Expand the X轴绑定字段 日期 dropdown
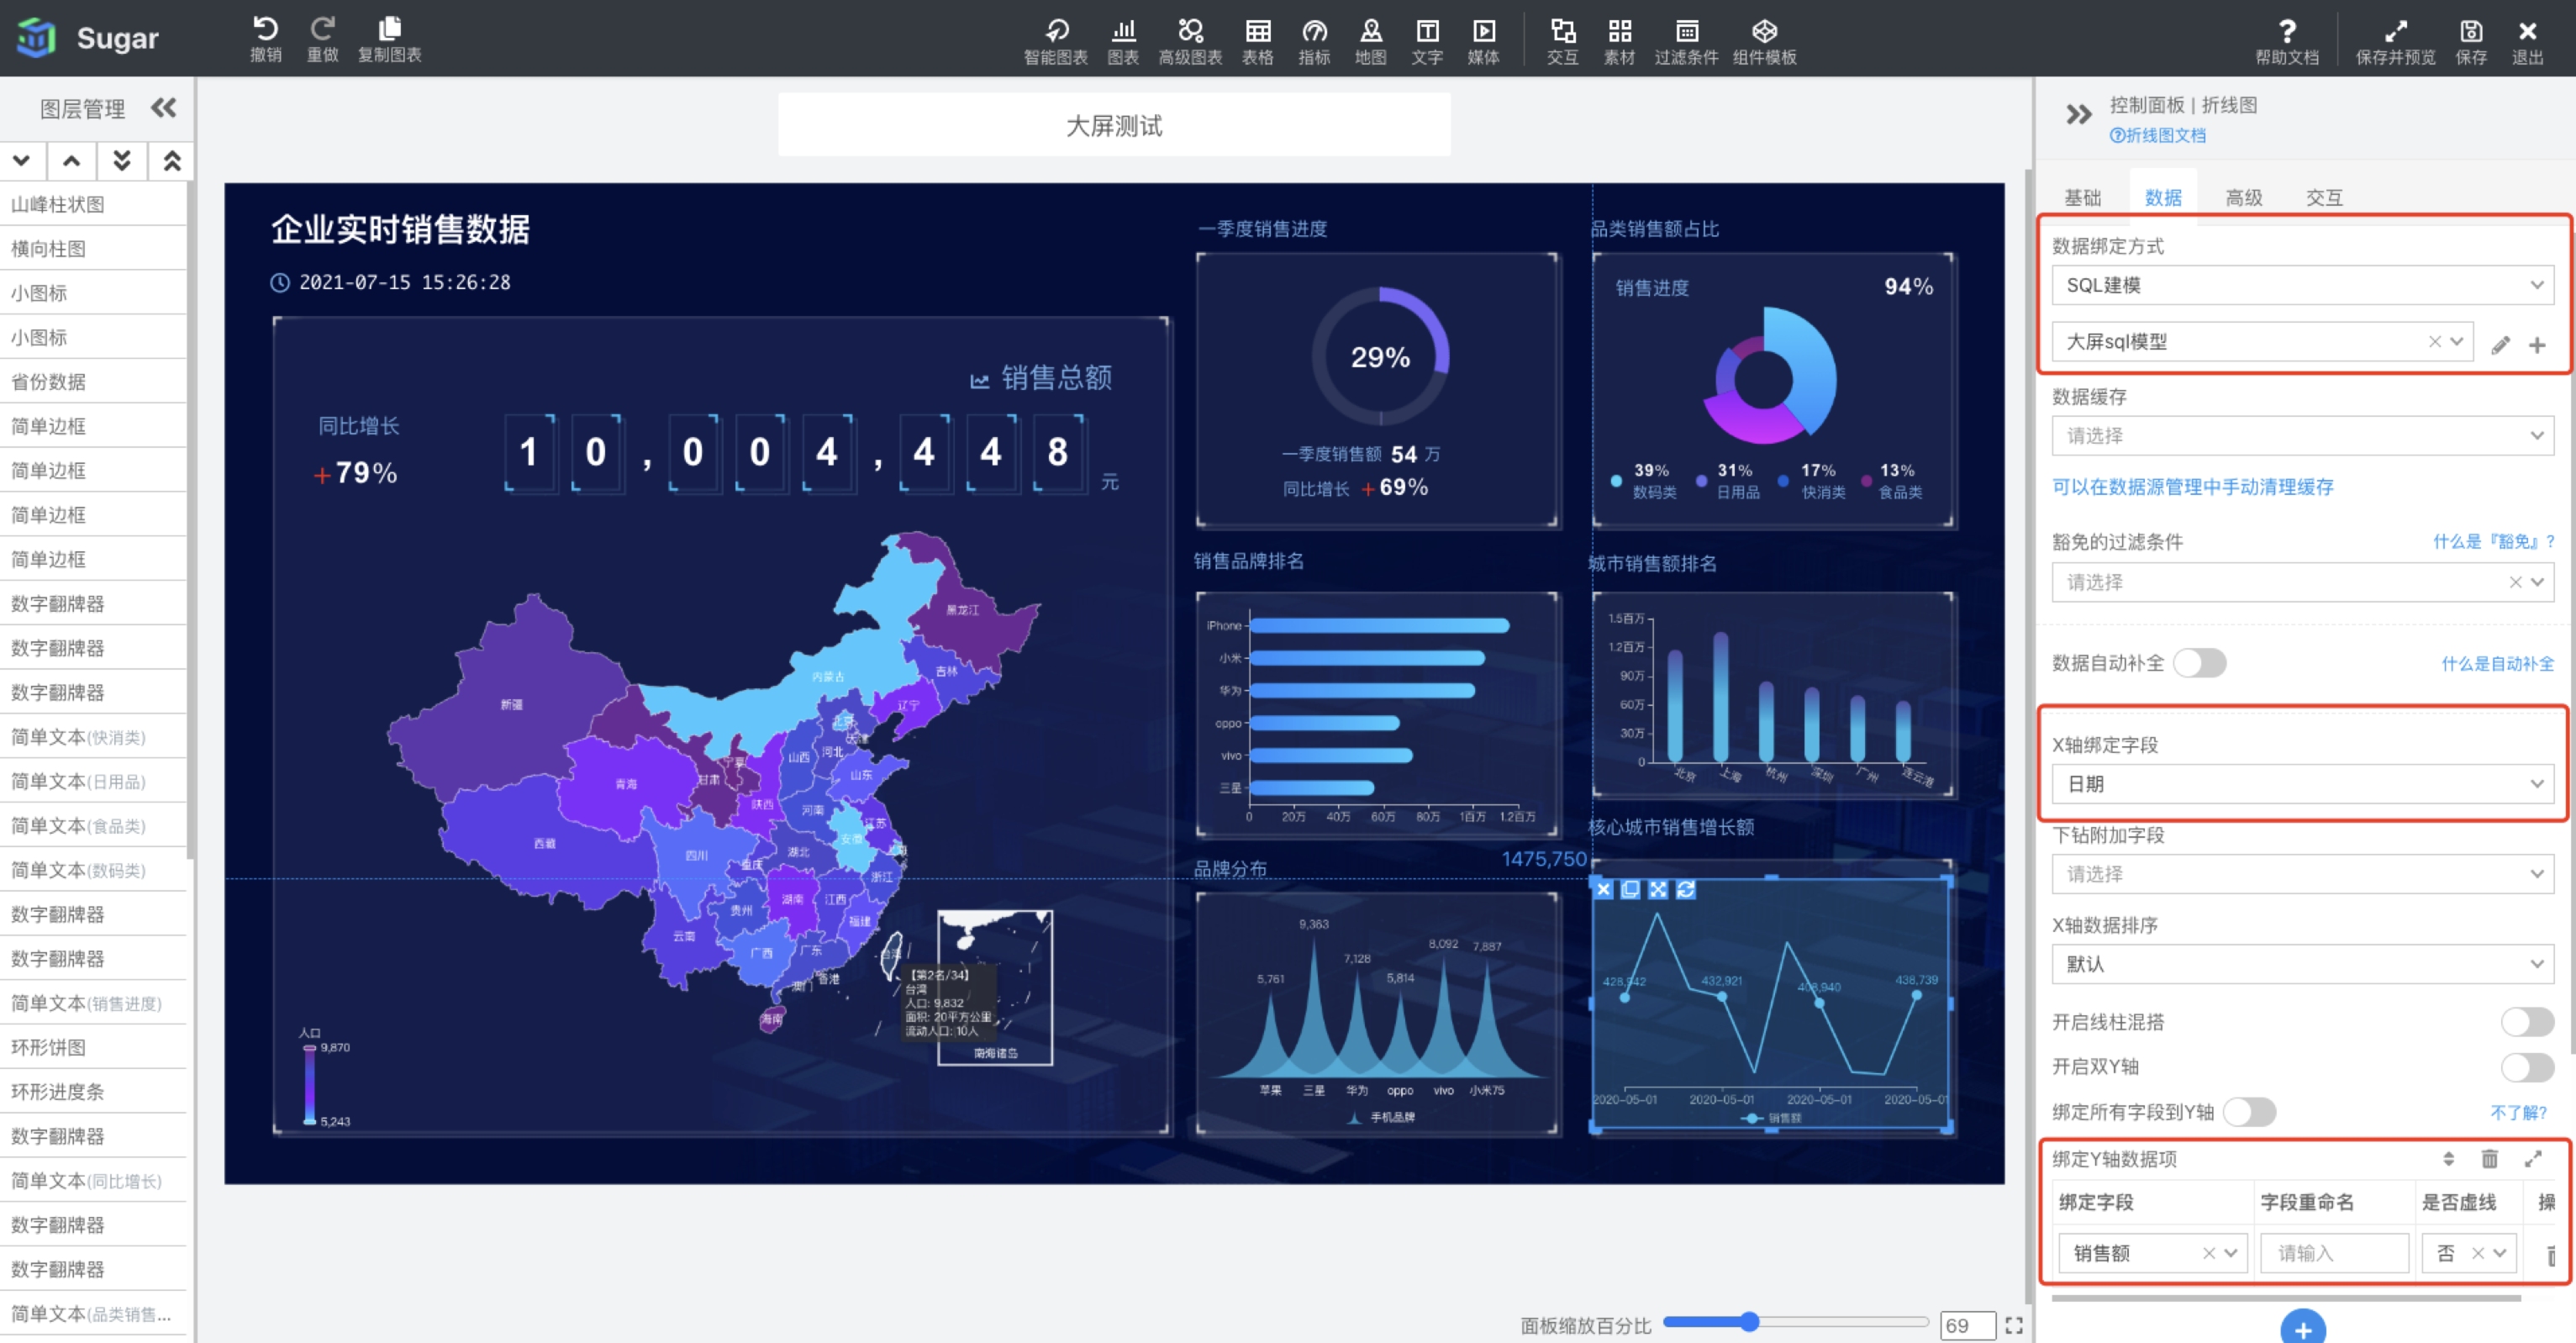 coord(2302,784)
